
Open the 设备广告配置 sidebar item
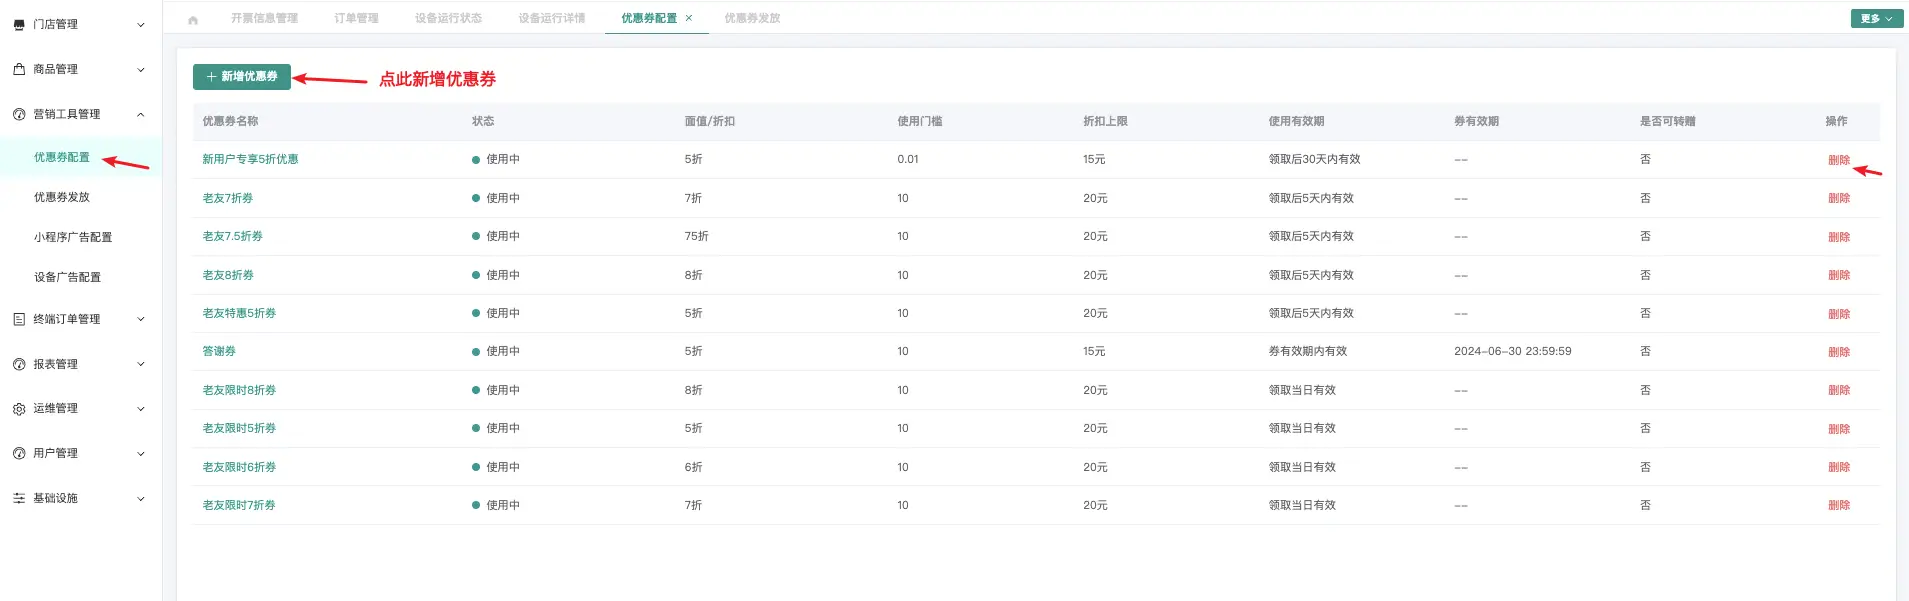click(67, 277)
